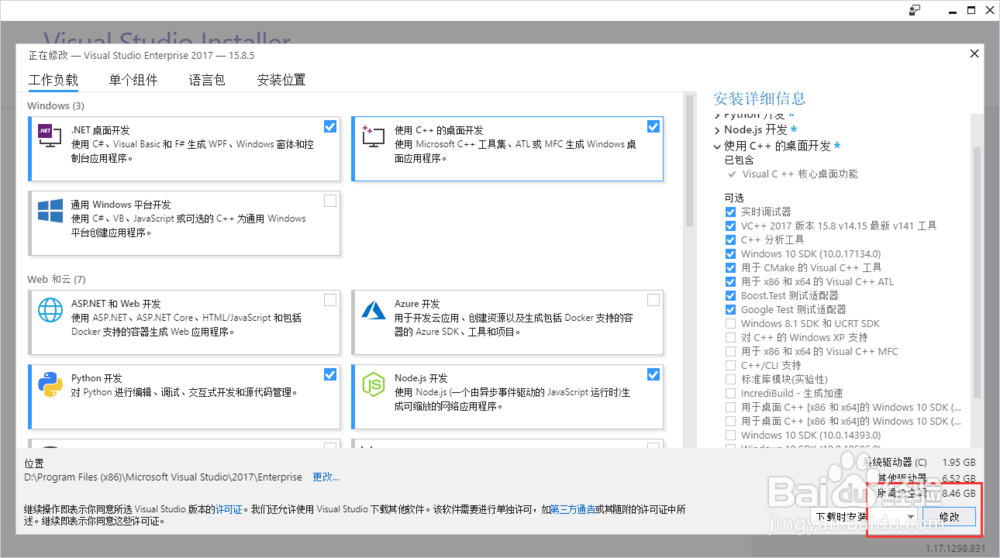This screenshot has width=1000, height=558.
Task: Uncheck Google Test 测试适配器 component
Action: click(x=730, y=310)
